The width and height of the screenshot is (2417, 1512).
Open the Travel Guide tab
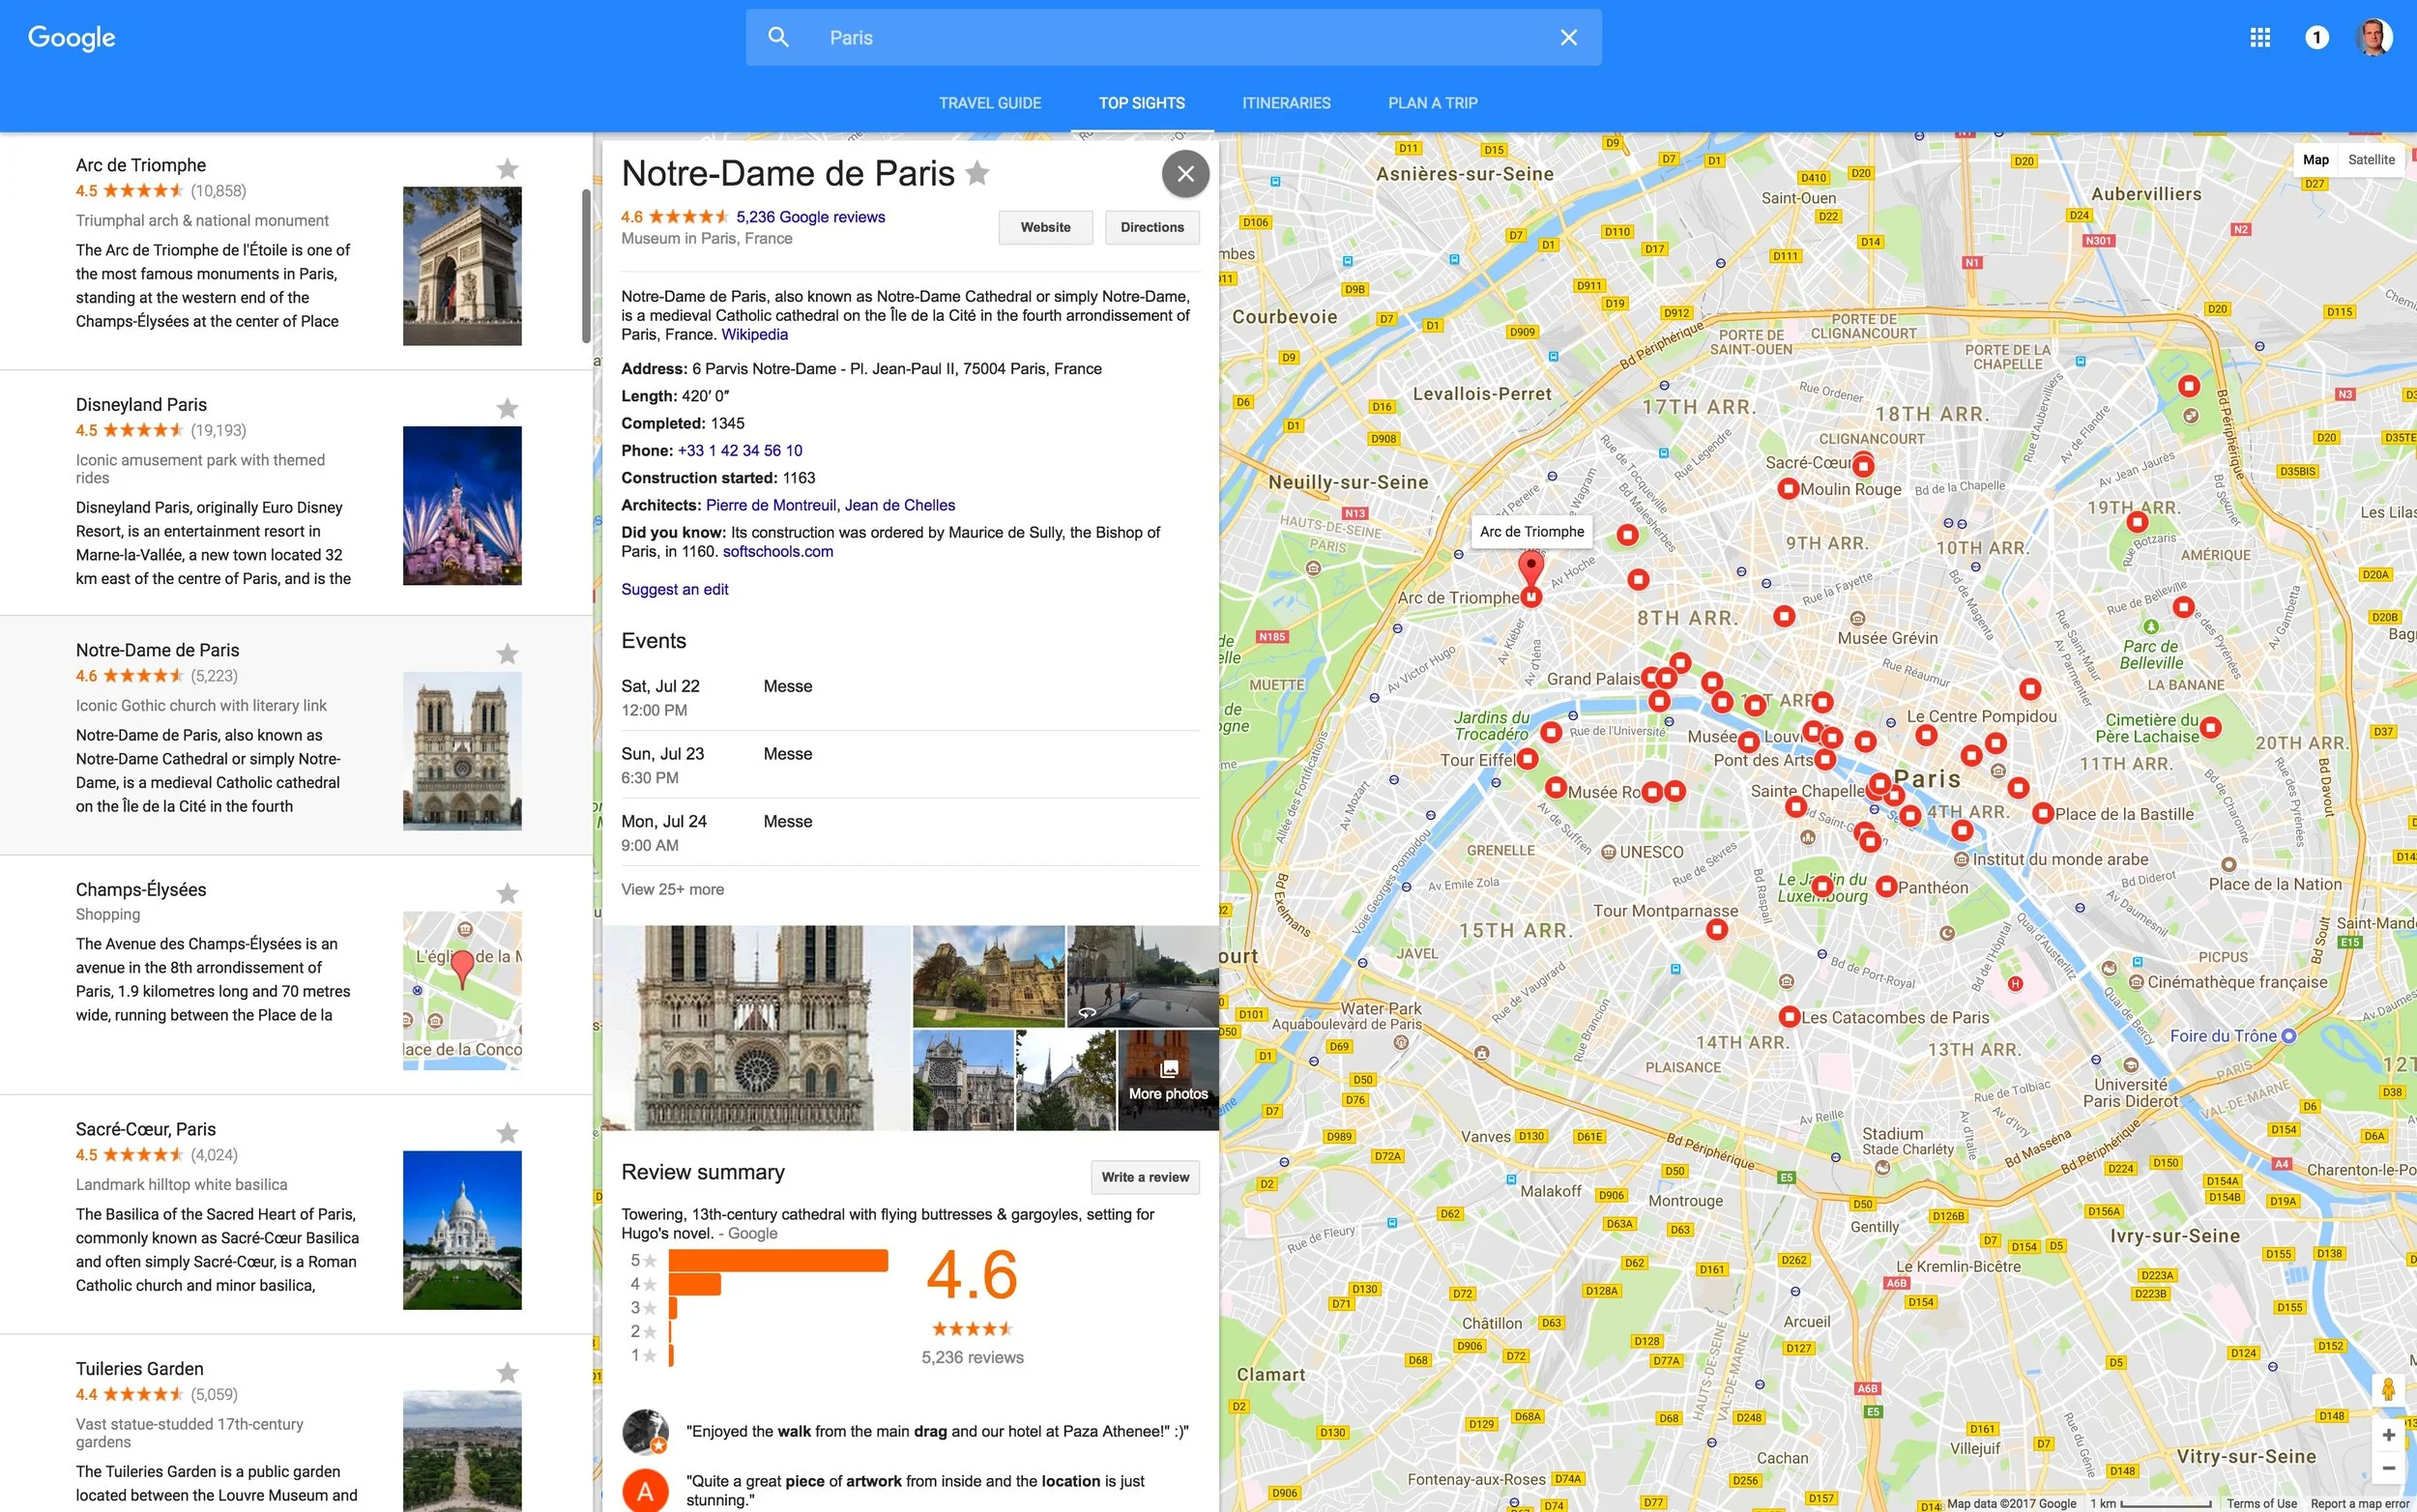point(989,103)
